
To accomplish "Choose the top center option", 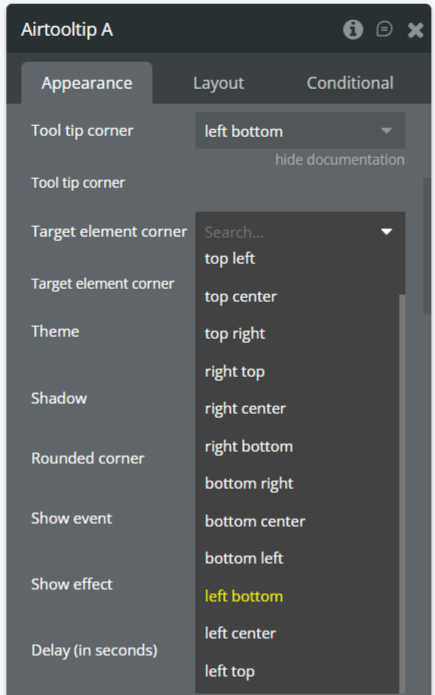I will point(240,297).
